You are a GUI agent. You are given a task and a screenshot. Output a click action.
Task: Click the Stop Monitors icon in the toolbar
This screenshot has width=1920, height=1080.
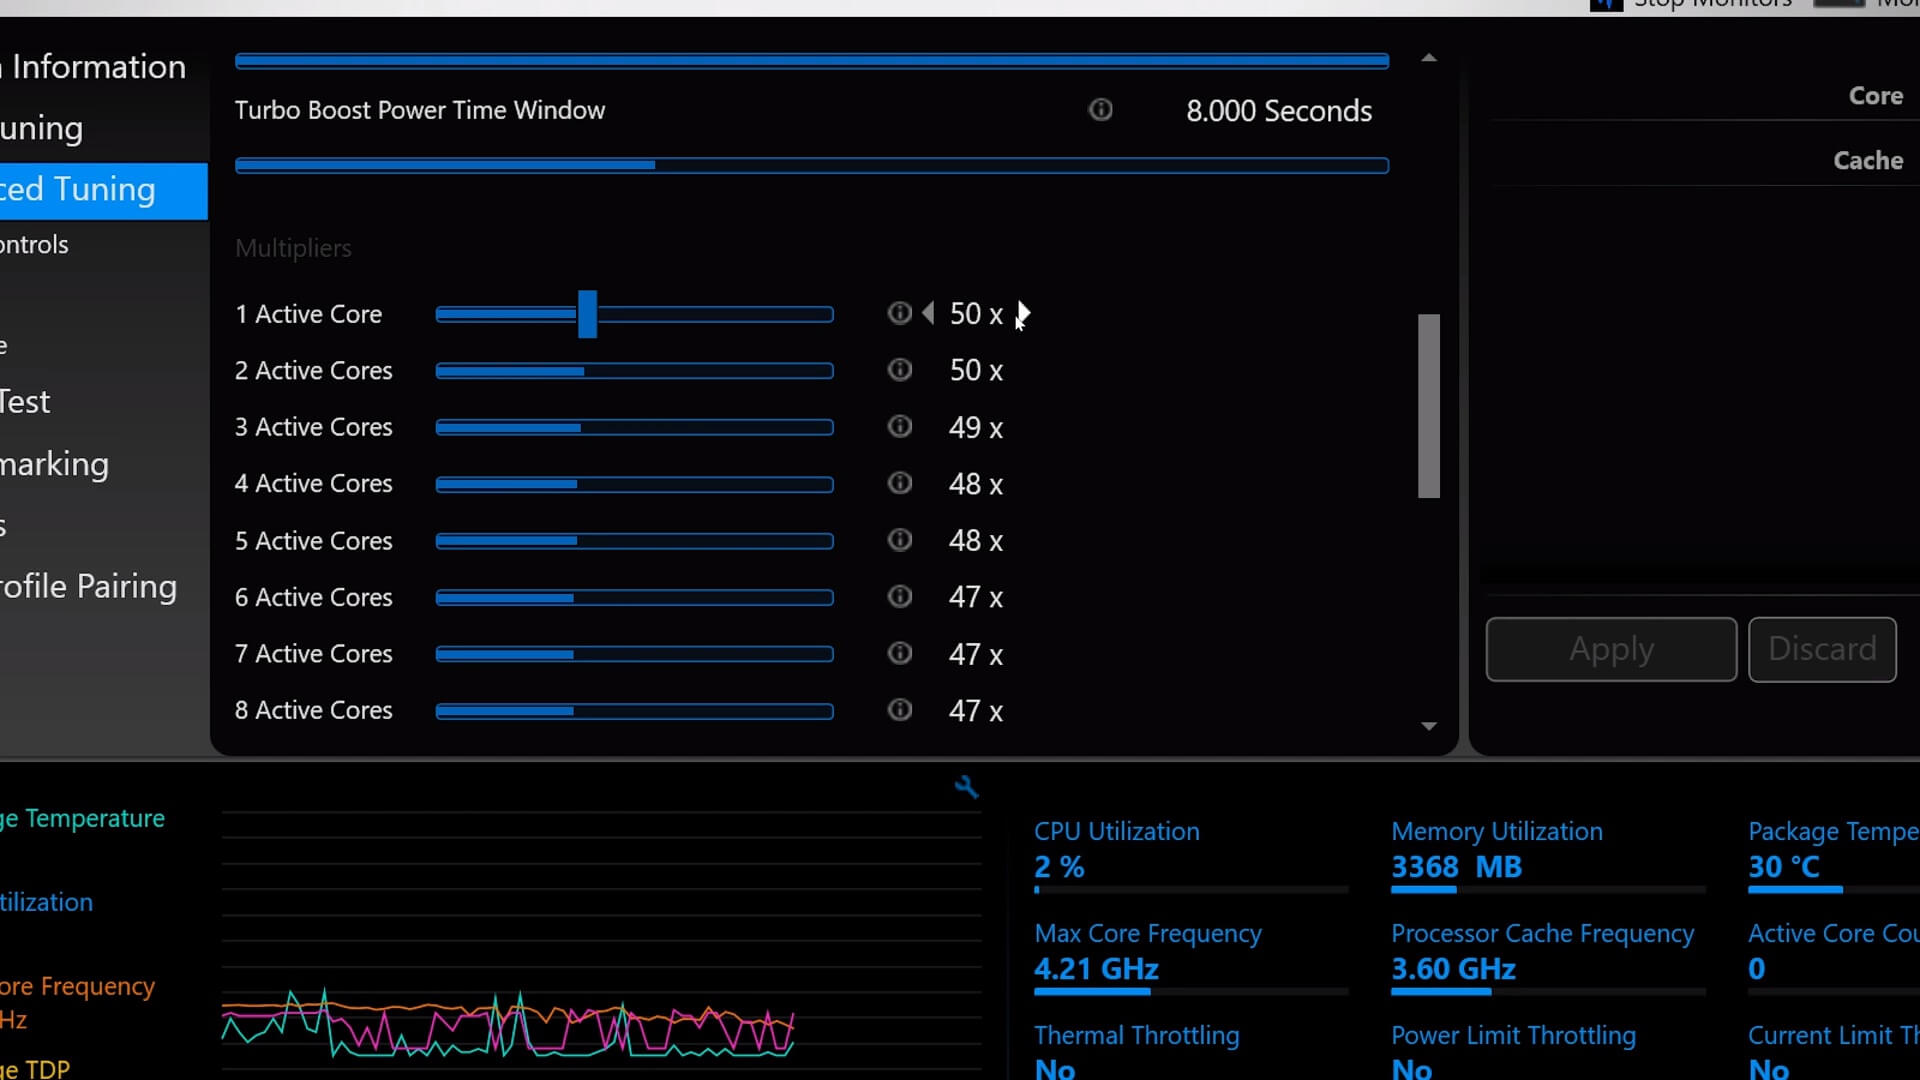tap(1608, 5)
